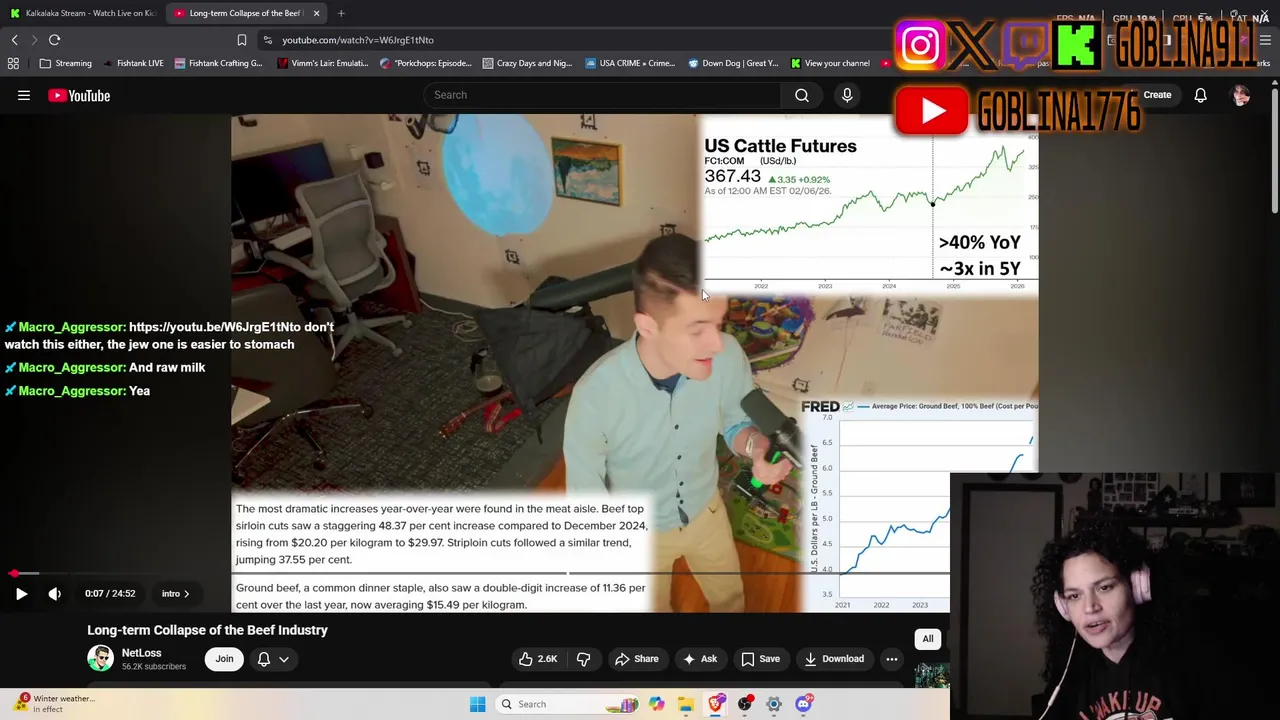
Task: Open the USA CRIME bookmark
Action: tap(630, 63)
